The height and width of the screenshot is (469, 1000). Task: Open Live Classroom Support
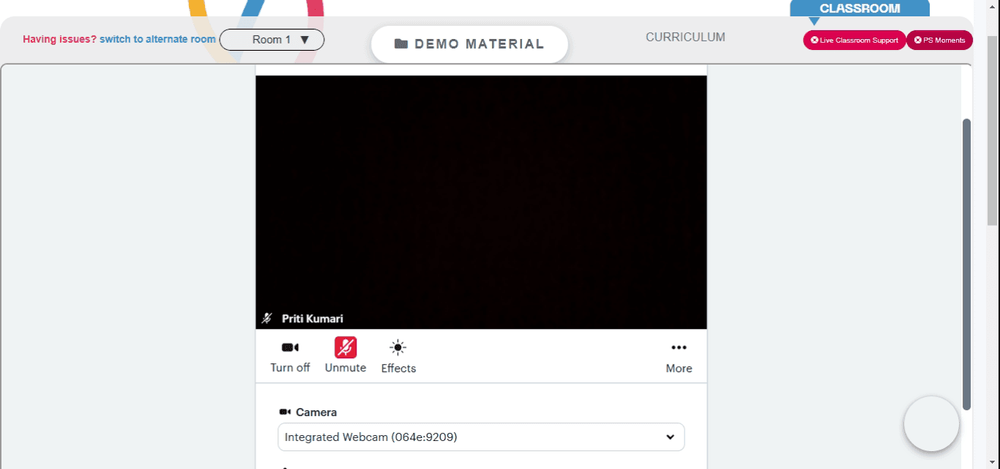(854, 40)
